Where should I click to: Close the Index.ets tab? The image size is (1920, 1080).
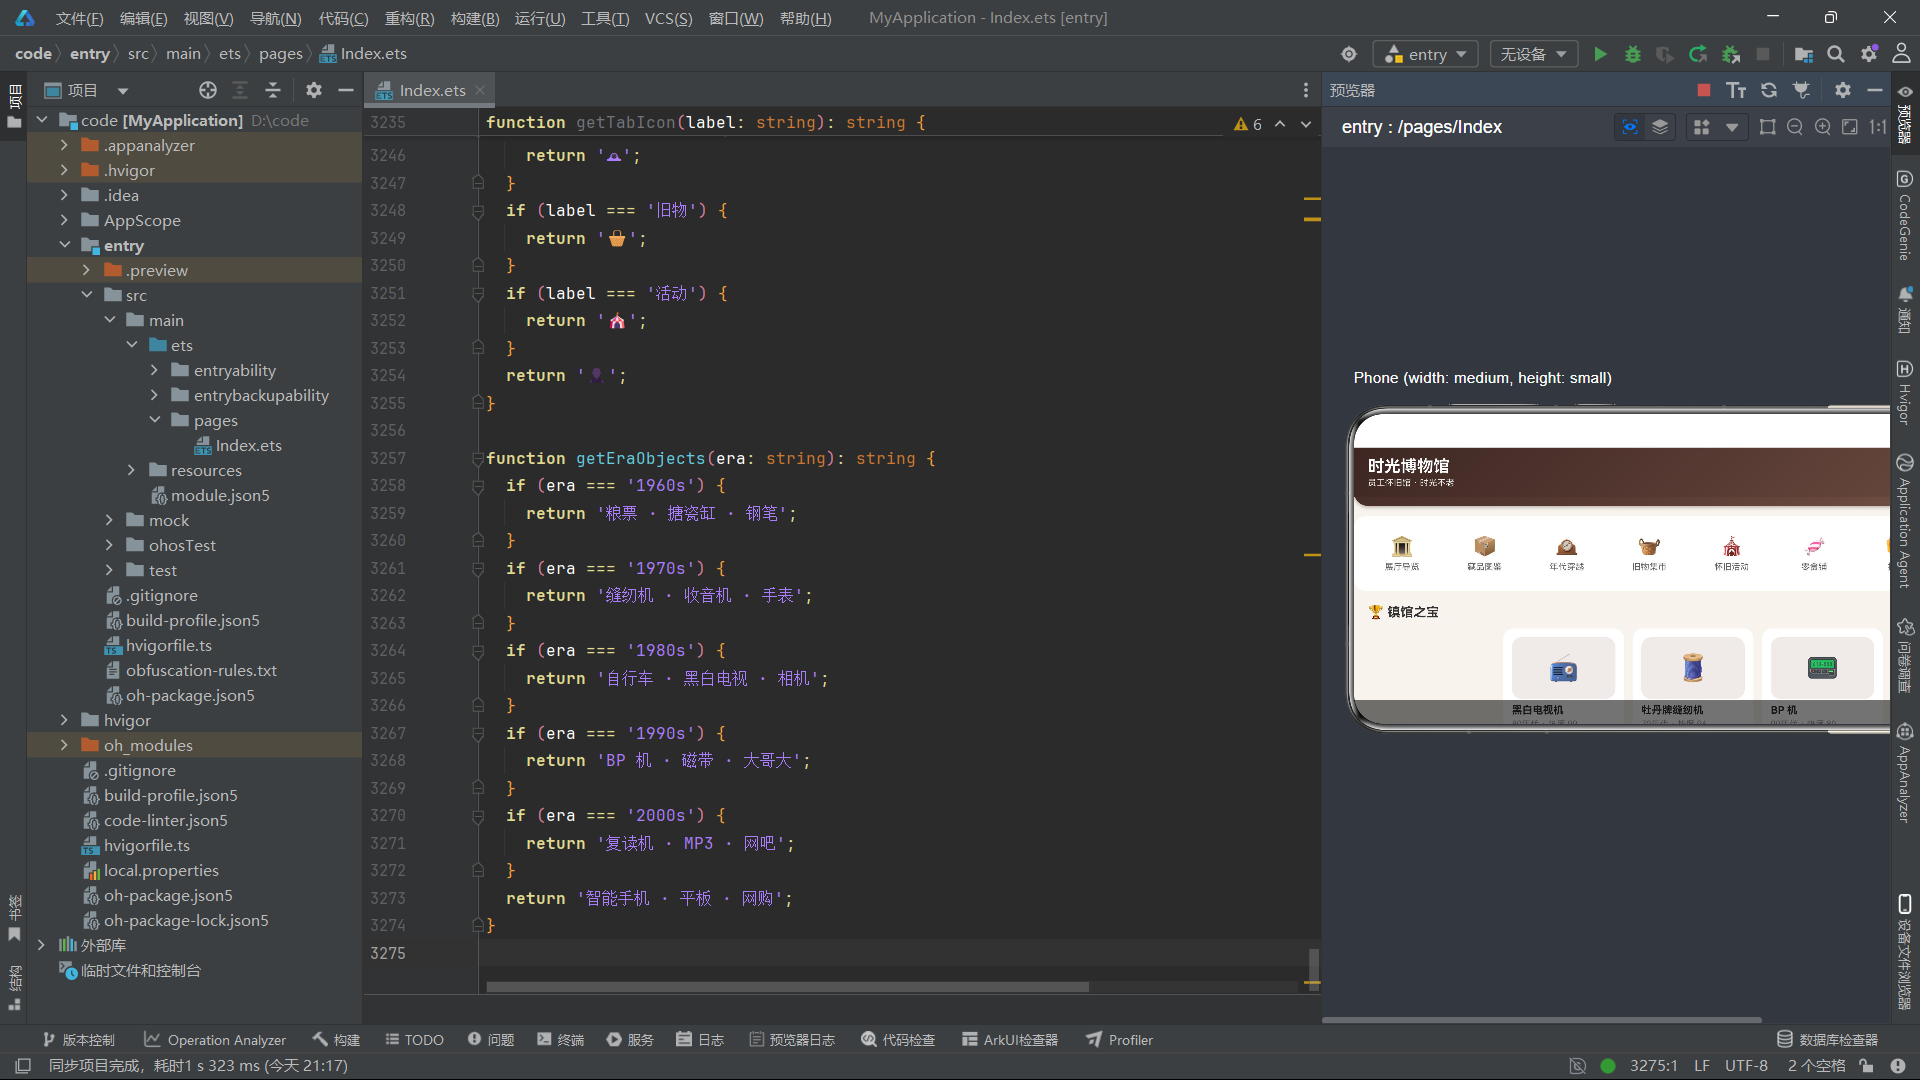point(480,90)
